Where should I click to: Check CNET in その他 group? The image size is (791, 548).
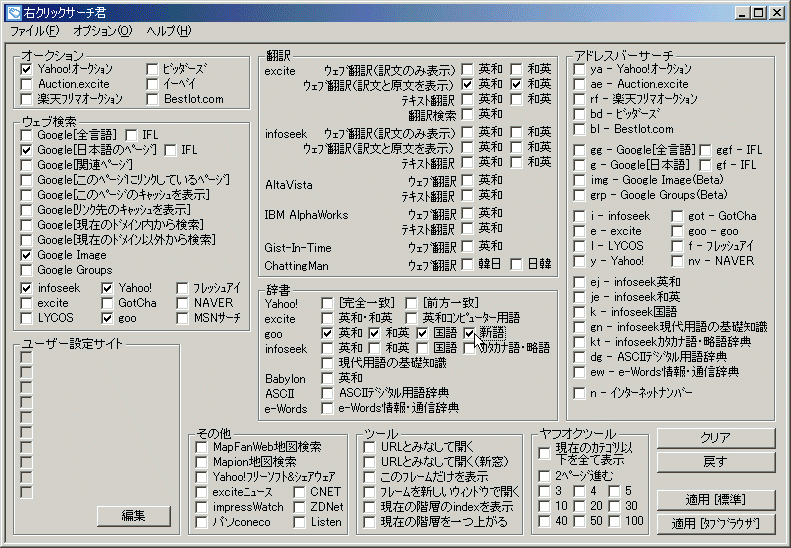(299, 492)
